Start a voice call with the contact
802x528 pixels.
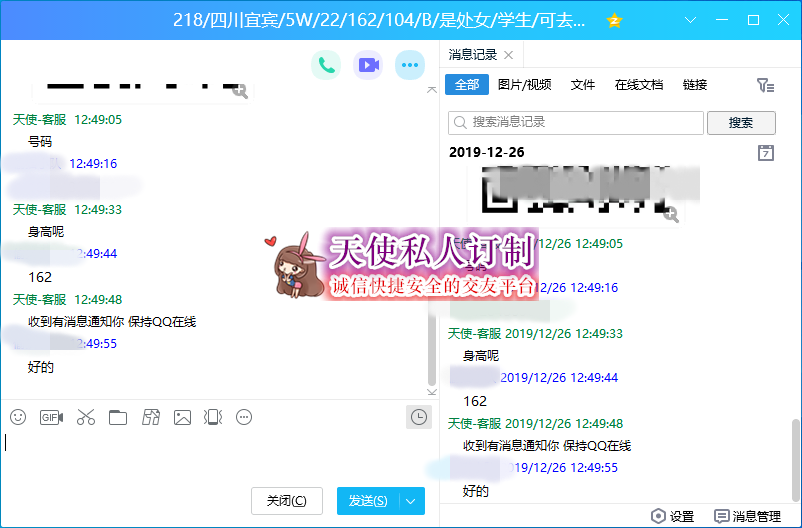(x=326, y=65)
